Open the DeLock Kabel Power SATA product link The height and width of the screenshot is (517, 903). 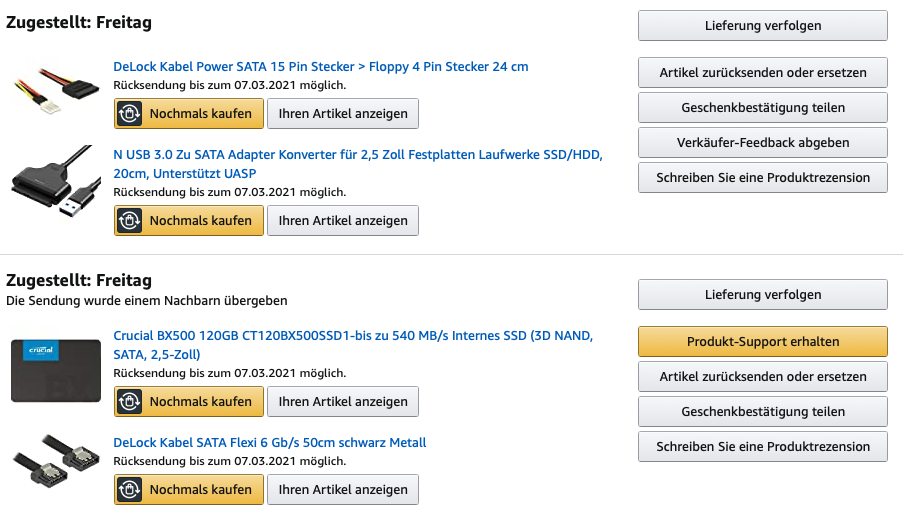coord(321,67)
